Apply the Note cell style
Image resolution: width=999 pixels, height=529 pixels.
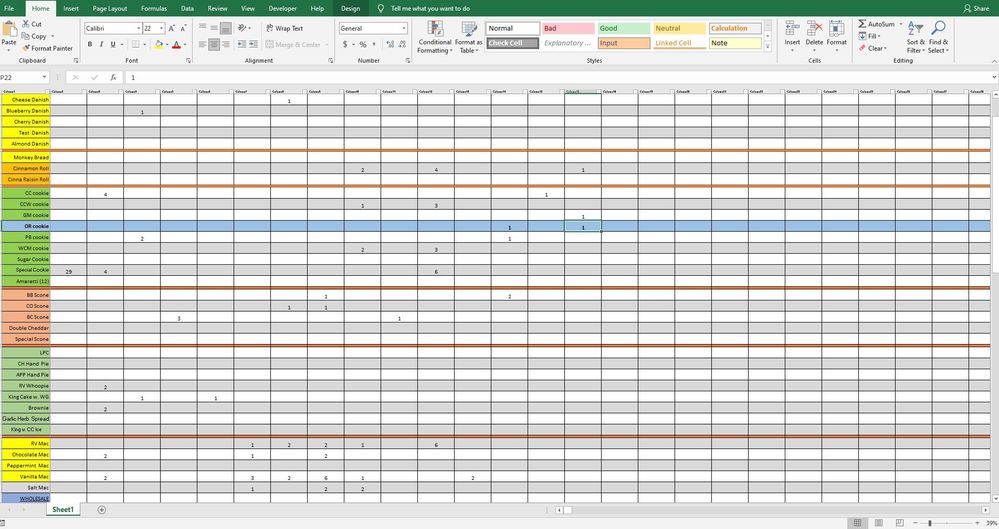735,43
